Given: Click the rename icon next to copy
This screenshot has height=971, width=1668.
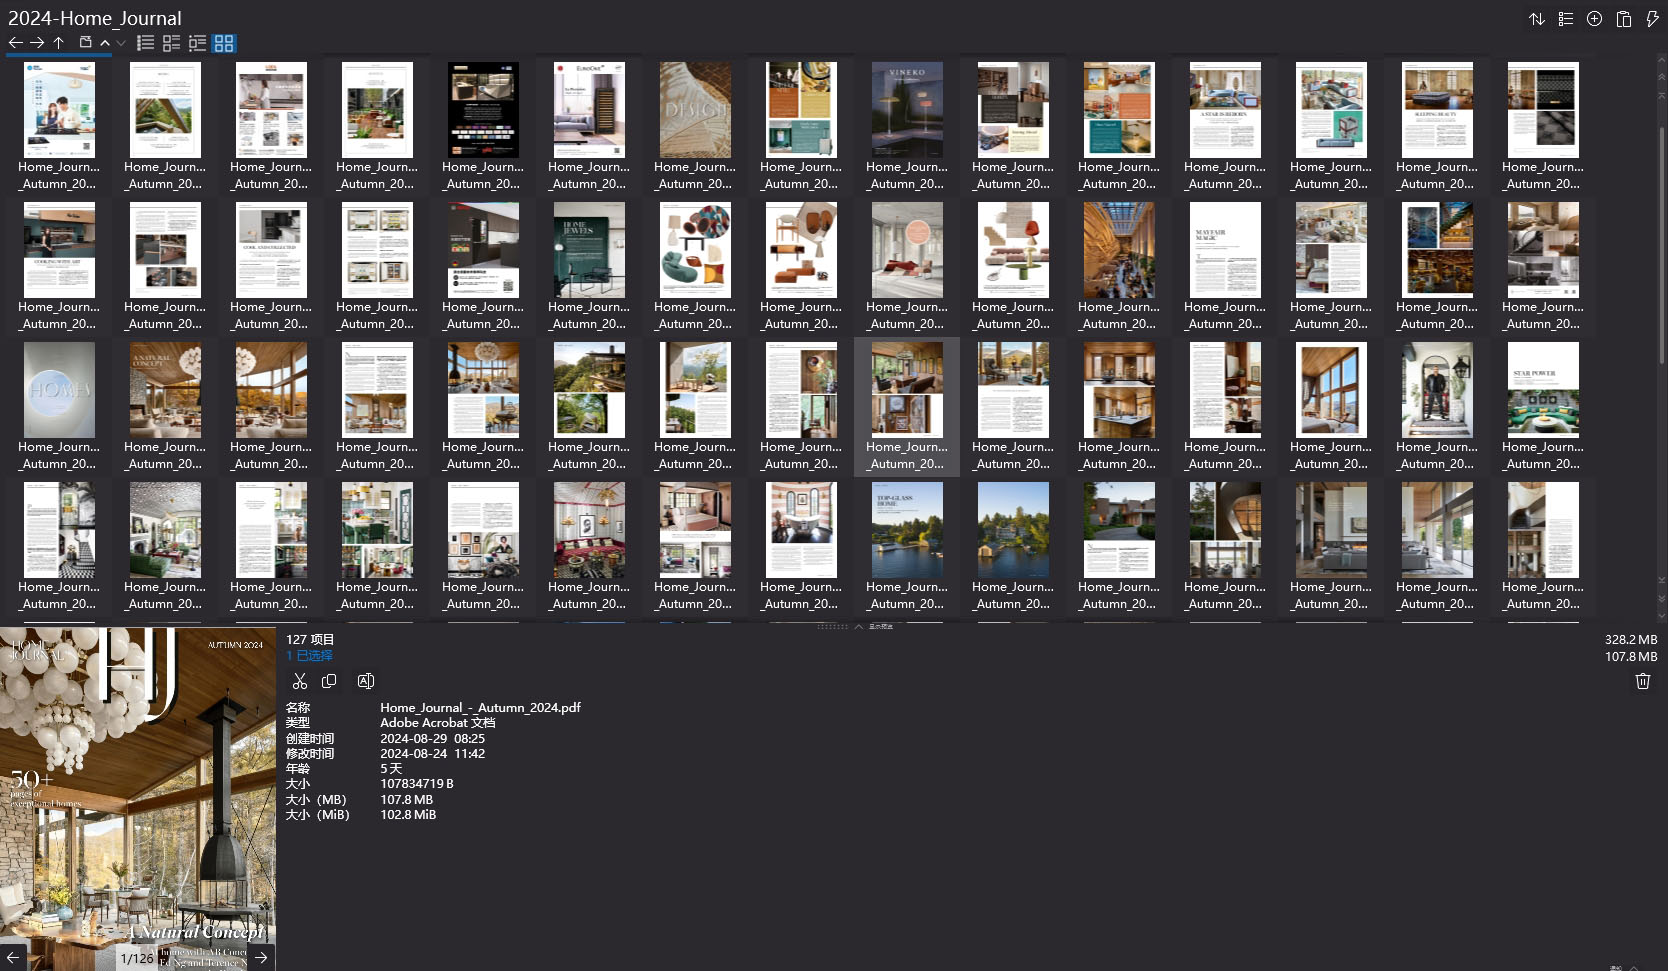Looking at the screenshot, I should point(365,680).
